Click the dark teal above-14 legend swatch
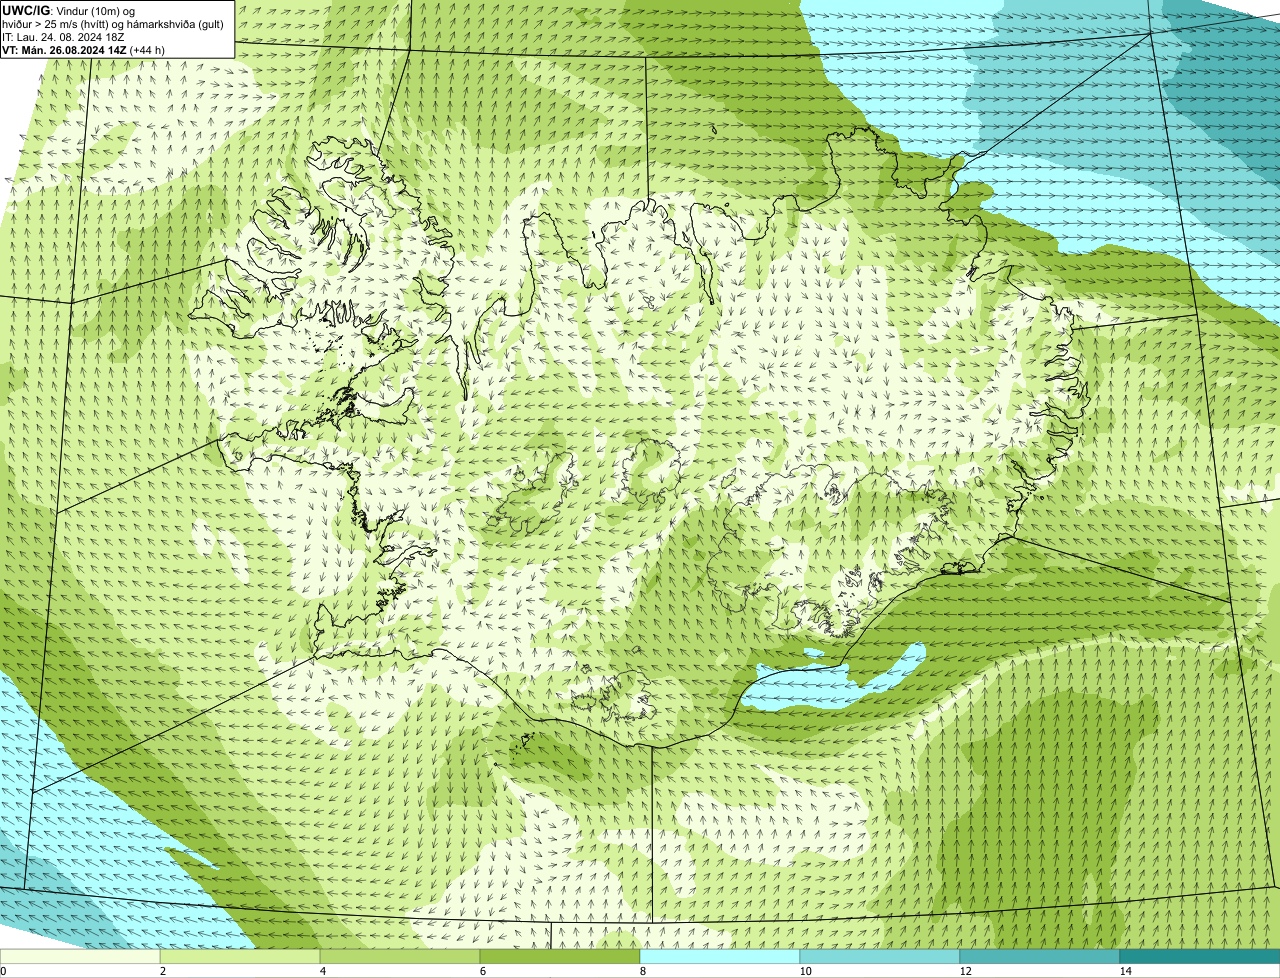 [1200, 957]
